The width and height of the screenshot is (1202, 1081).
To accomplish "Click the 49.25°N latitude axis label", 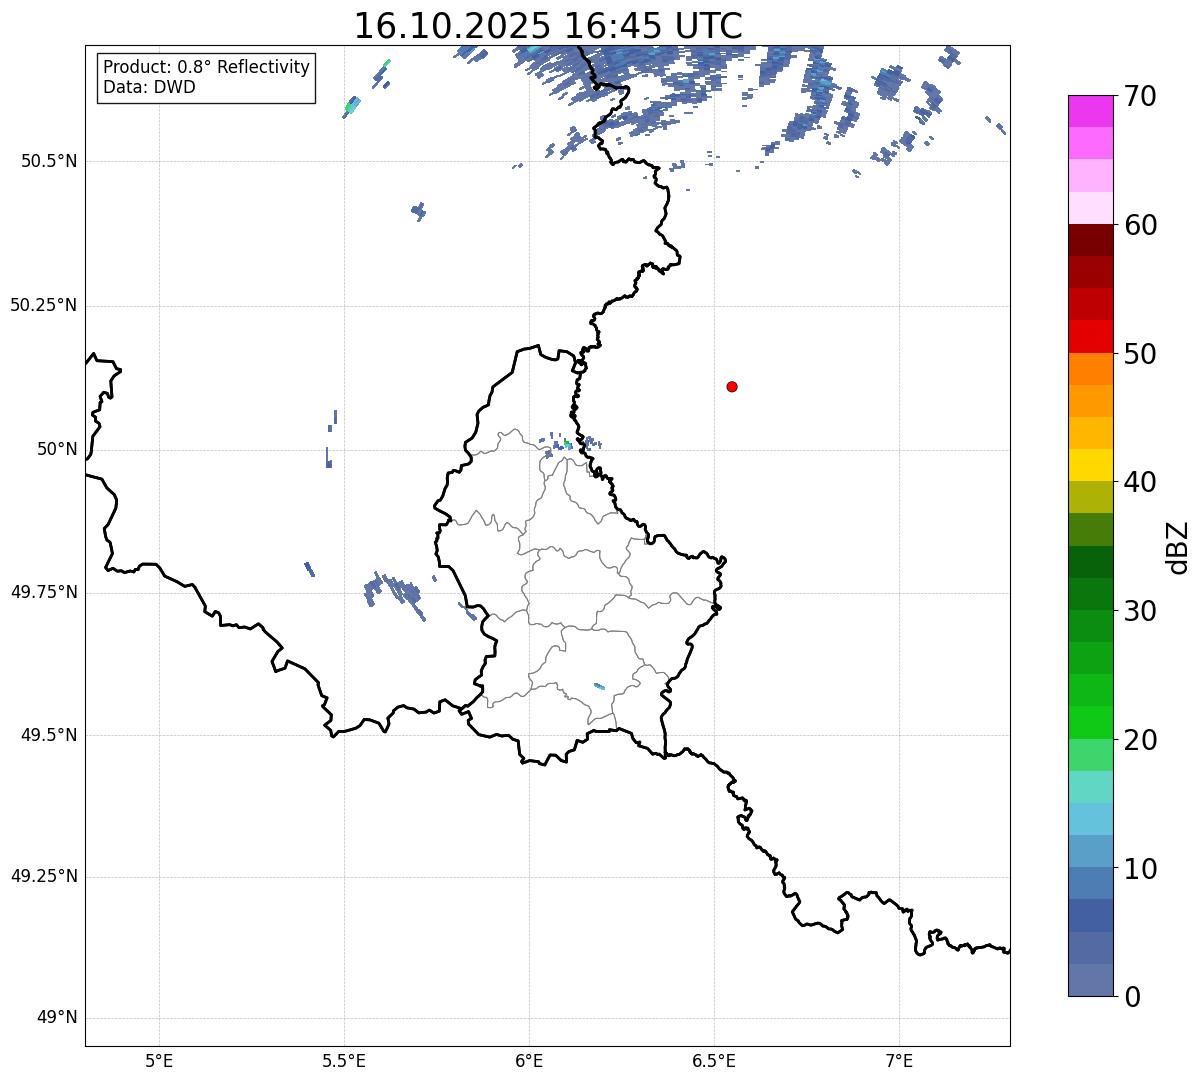I will [x=44, y=877].
